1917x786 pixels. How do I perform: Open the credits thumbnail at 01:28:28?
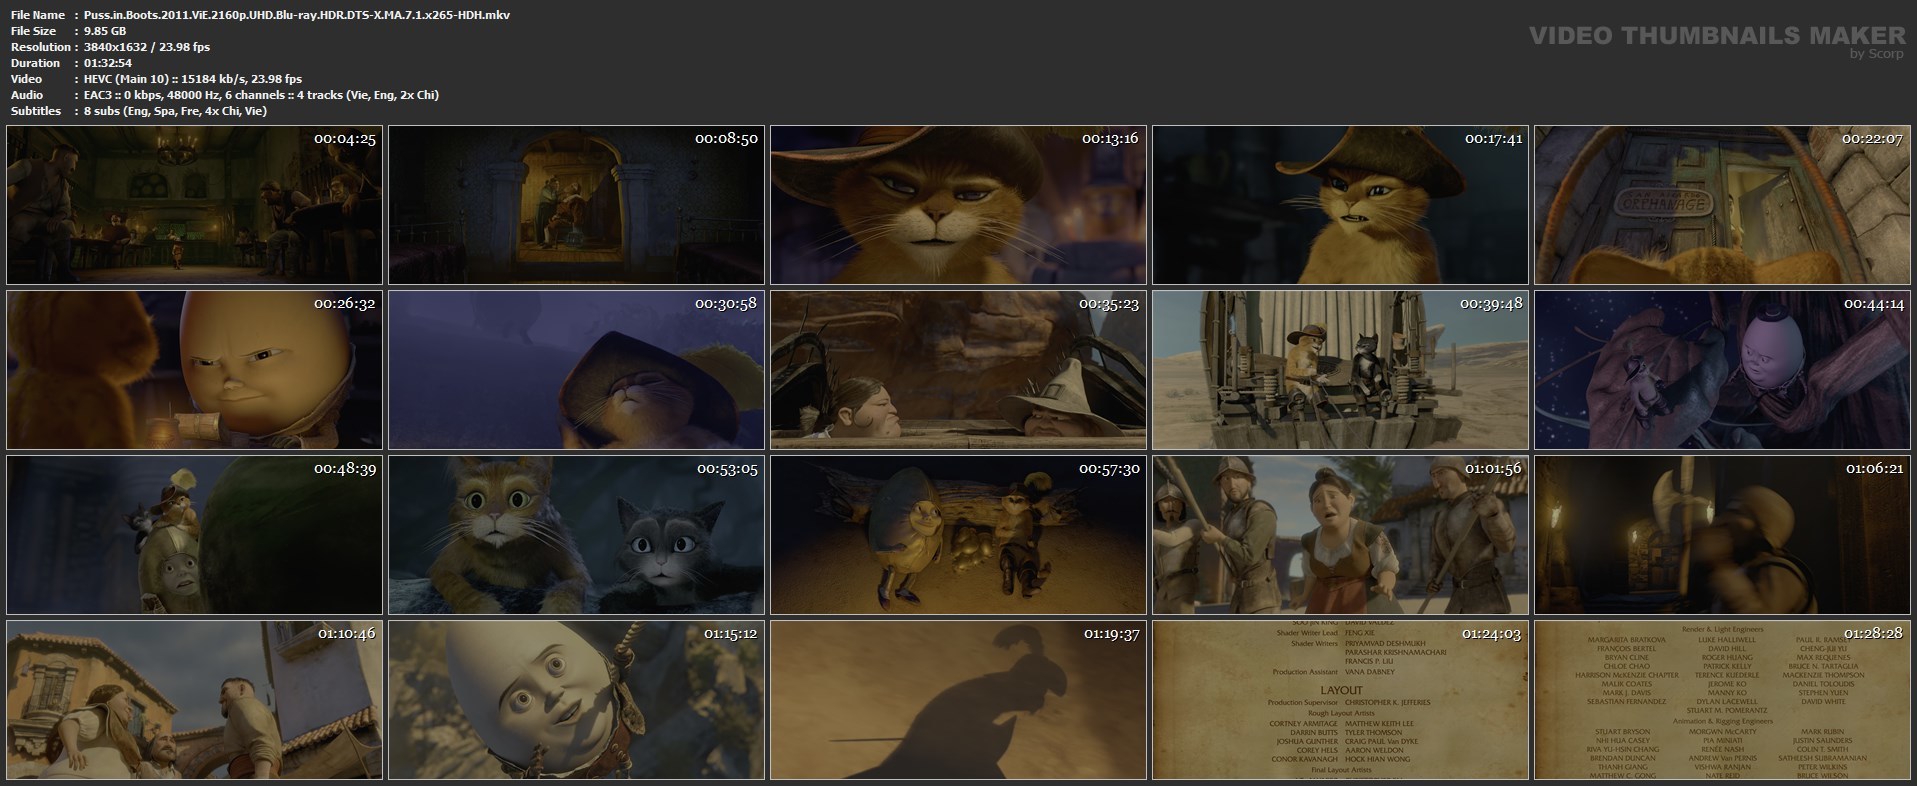[1722, 700]
